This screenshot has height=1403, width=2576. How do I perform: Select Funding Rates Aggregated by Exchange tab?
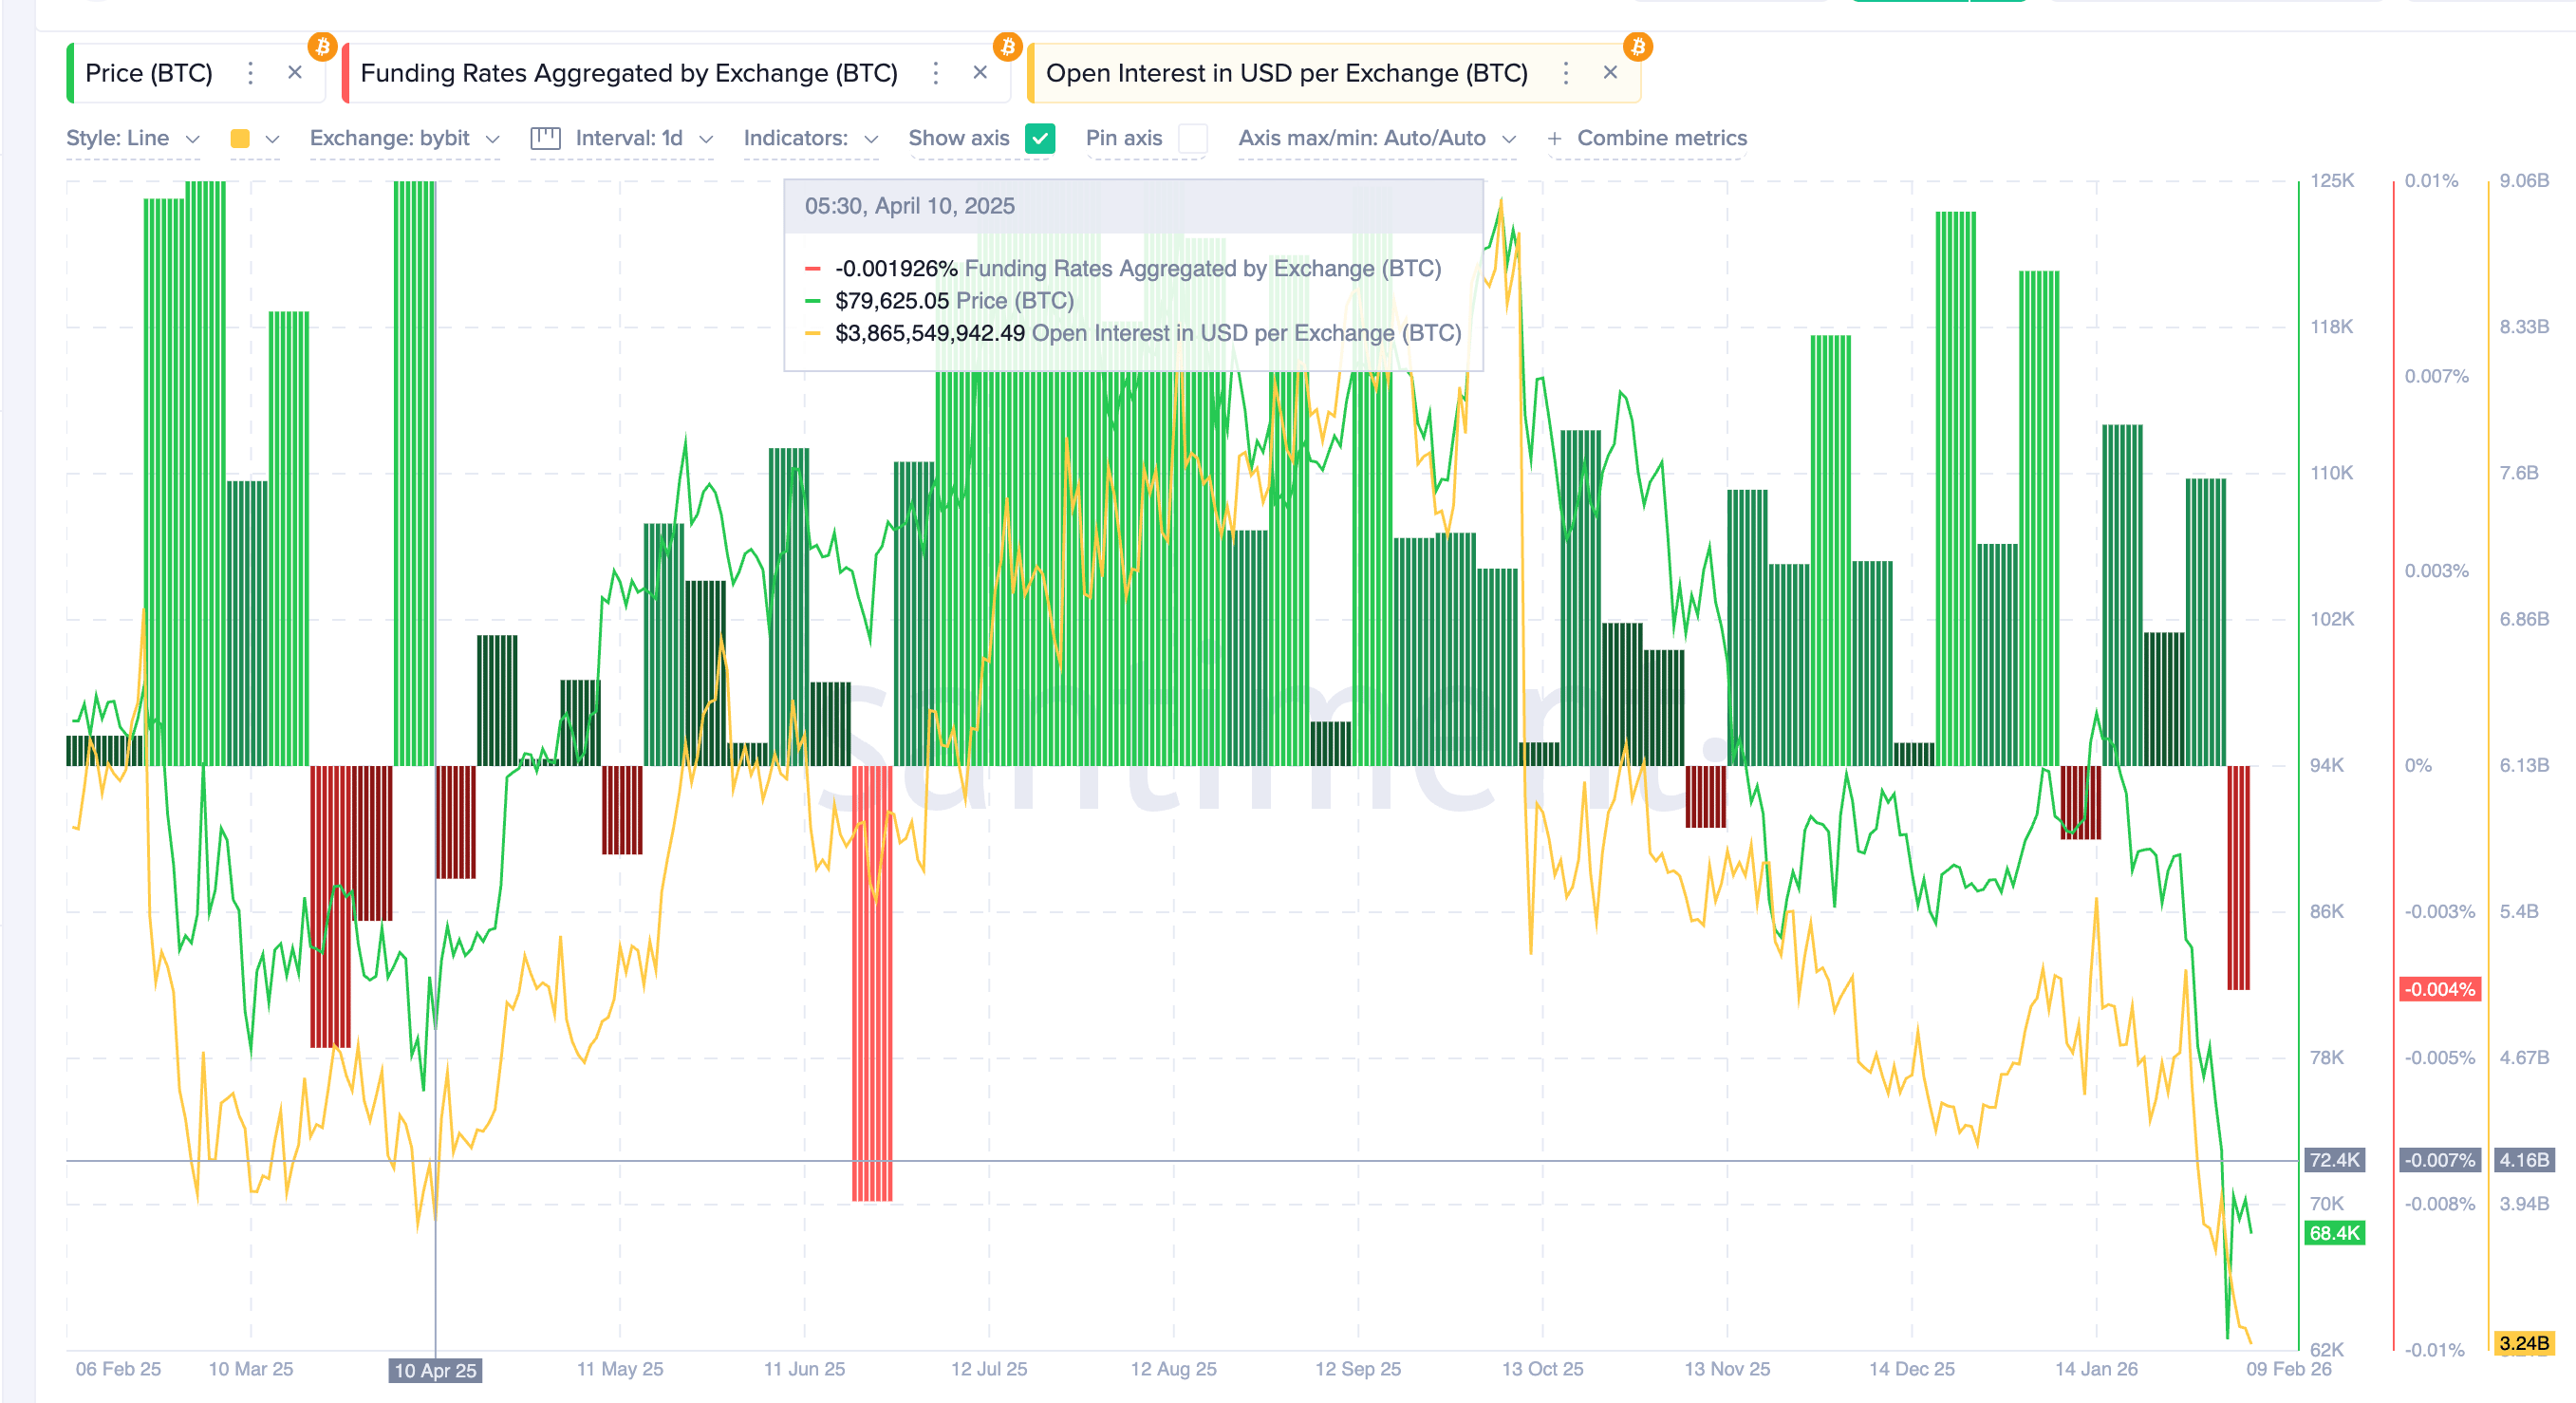(628, 73)
